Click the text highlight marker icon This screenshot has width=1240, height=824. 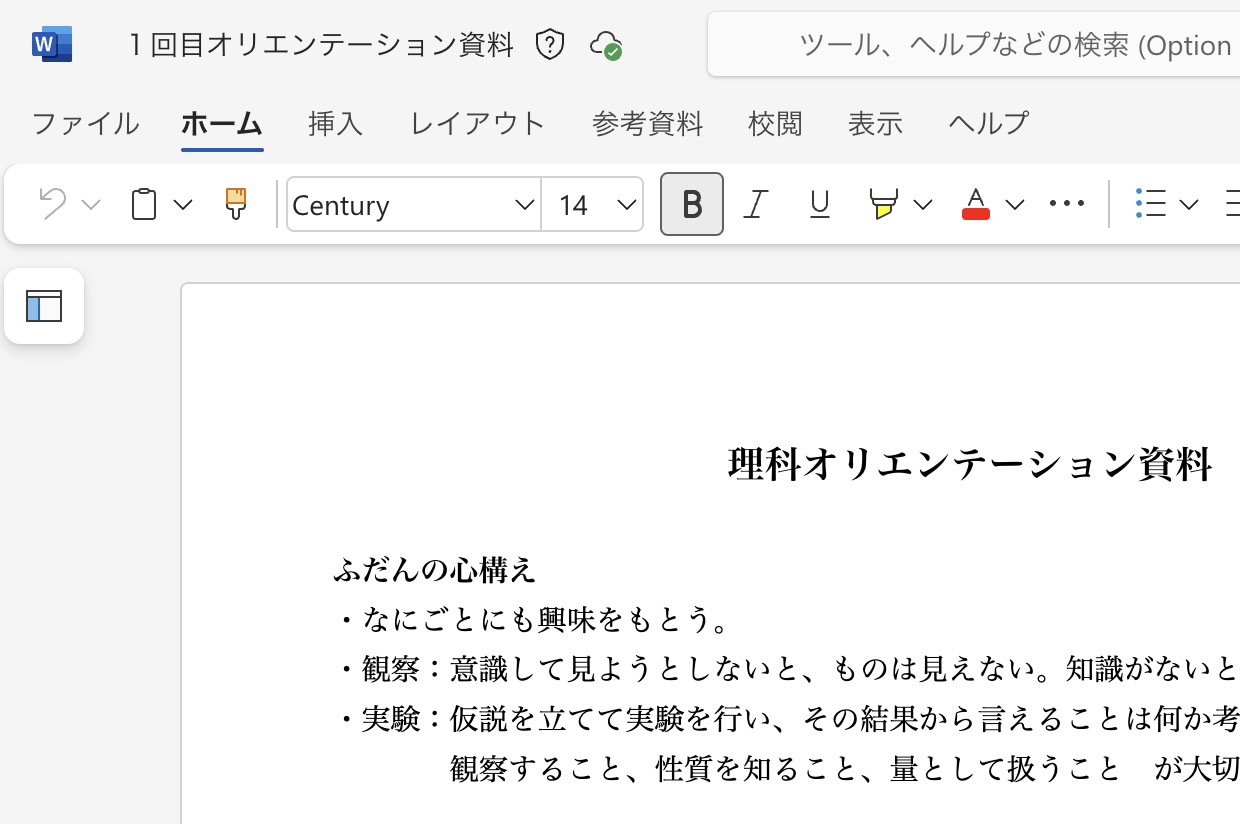pos(883,204)
